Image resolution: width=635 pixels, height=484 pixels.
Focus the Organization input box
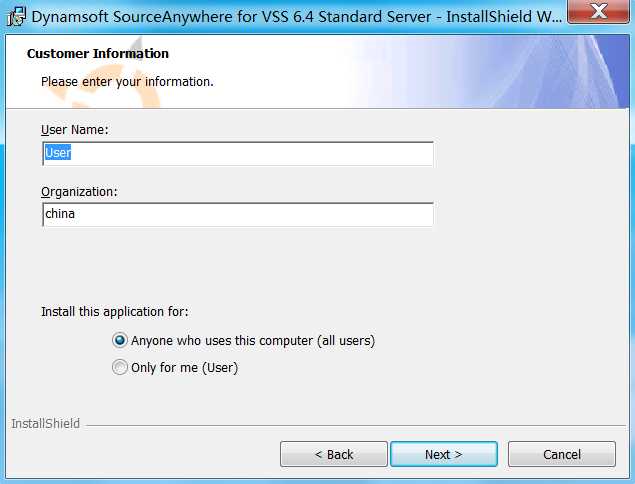tap(238, 214)
